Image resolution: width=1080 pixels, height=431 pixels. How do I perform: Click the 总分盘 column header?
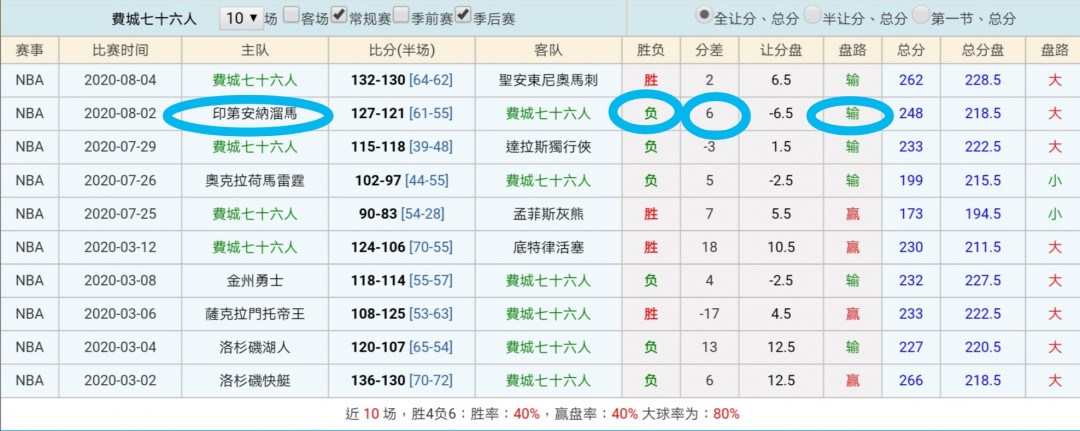(x=983, y=50)
